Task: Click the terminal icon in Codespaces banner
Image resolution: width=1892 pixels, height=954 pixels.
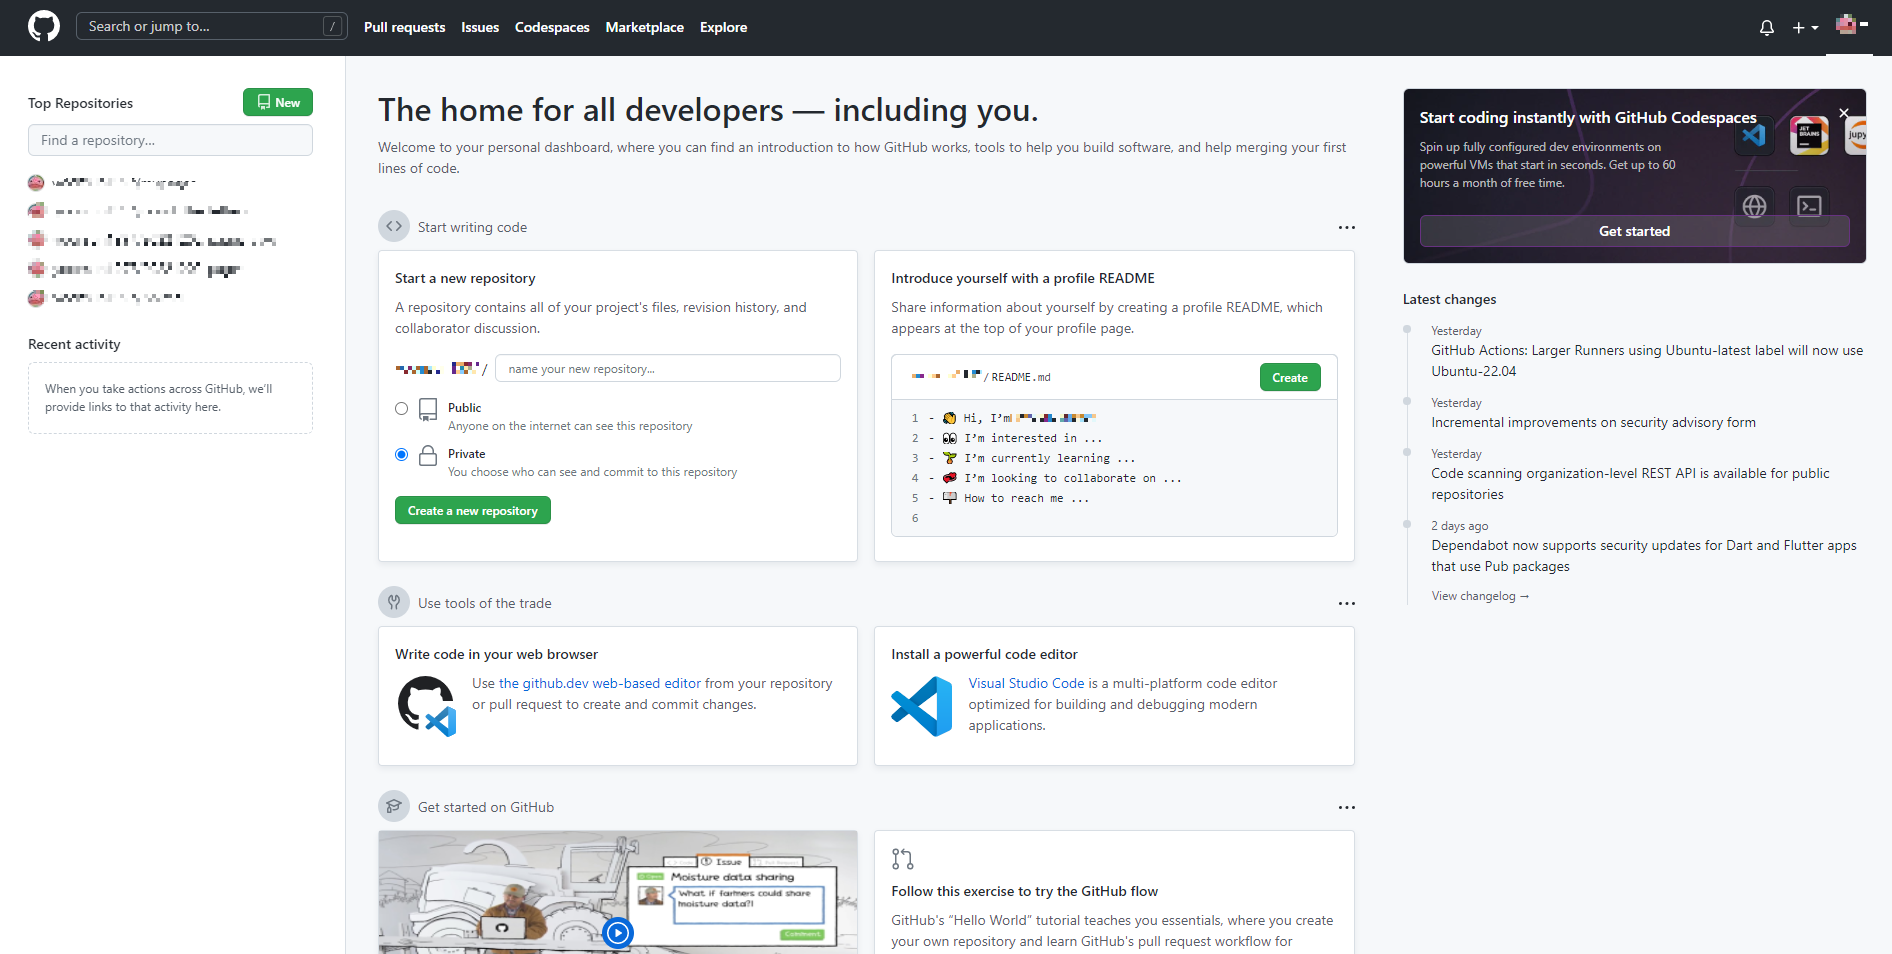Action: [1809, 206]
